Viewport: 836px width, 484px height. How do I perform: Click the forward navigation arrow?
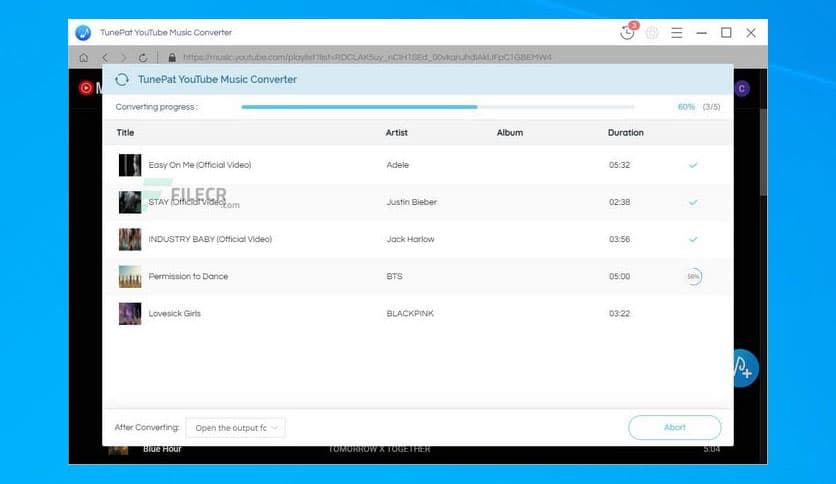124,58
